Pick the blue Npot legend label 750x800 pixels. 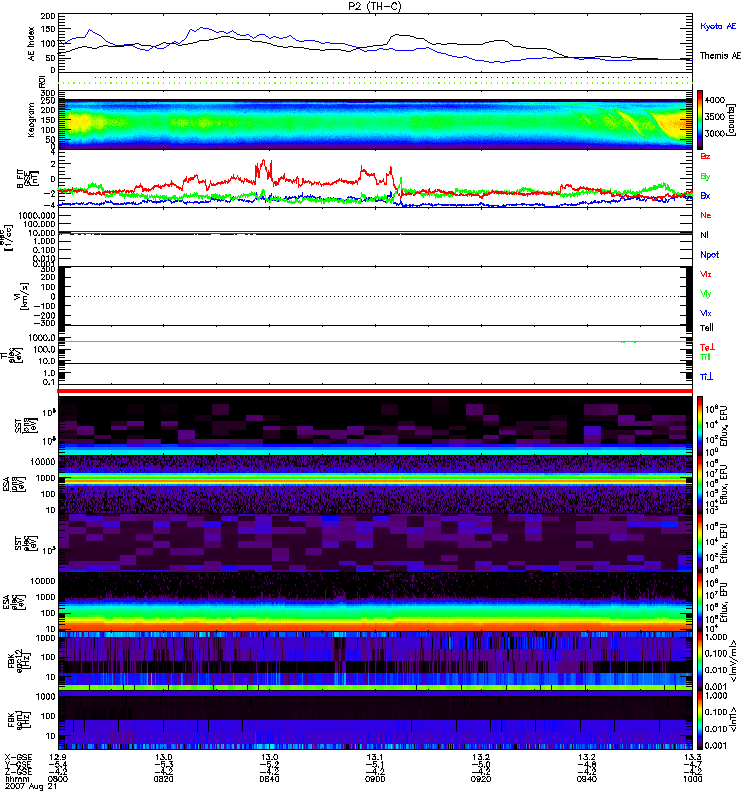(709, 255)
